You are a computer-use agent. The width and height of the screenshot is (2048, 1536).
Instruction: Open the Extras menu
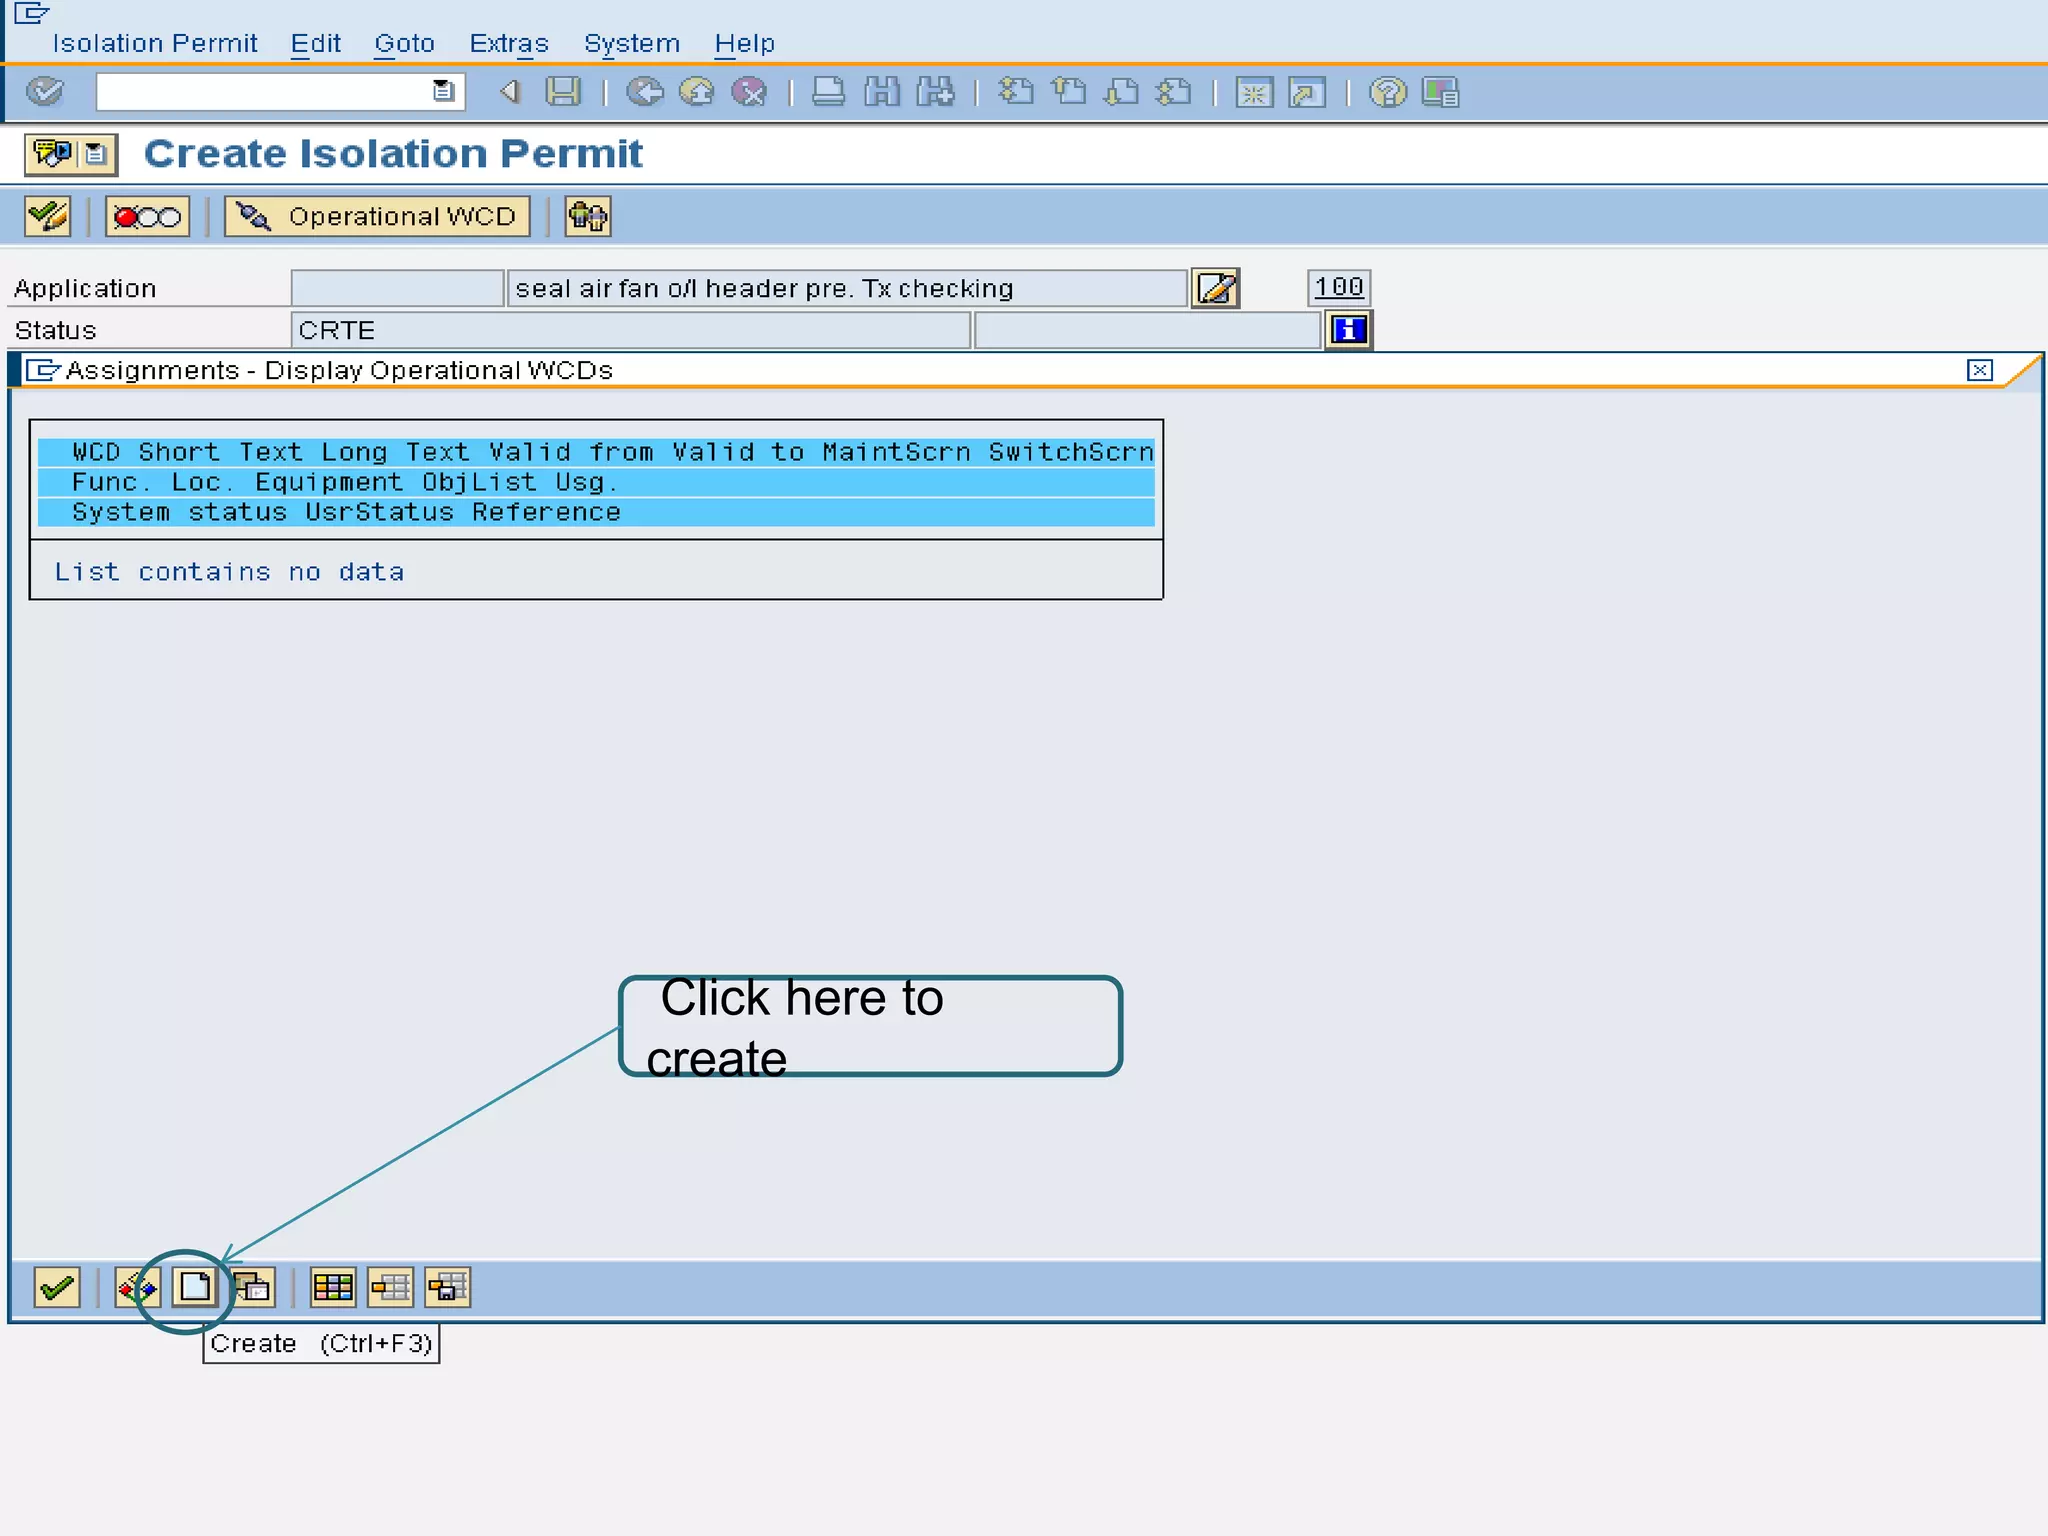point(509,43)
